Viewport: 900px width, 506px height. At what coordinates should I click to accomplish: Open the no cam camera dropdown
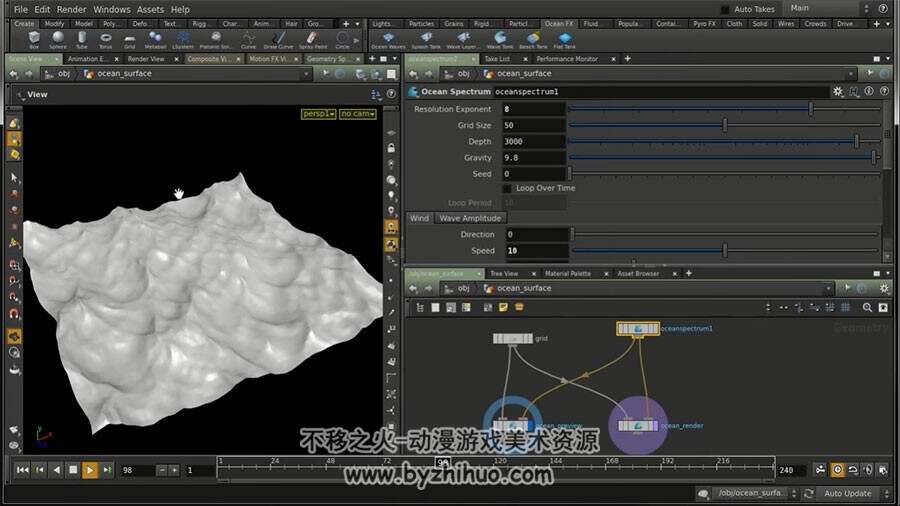357,114
